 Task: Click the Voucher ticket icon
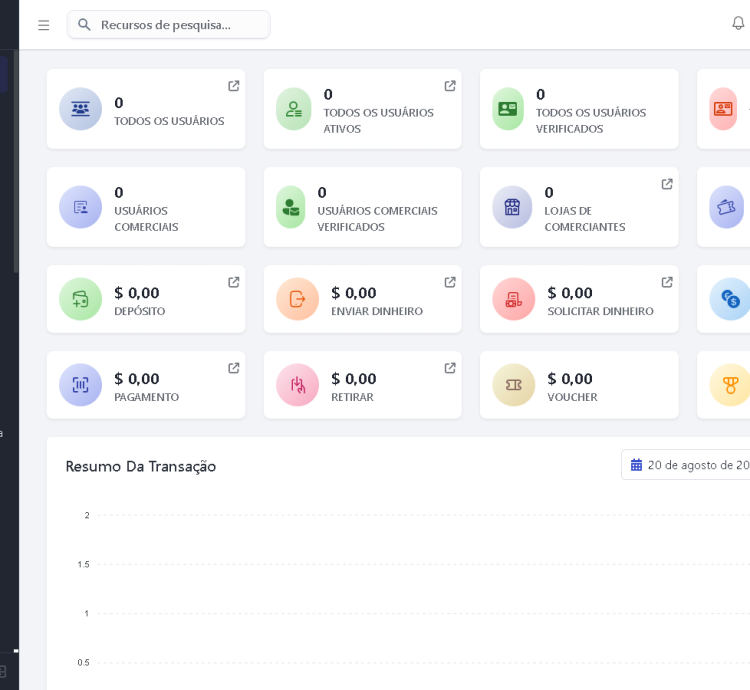(514, 385)
